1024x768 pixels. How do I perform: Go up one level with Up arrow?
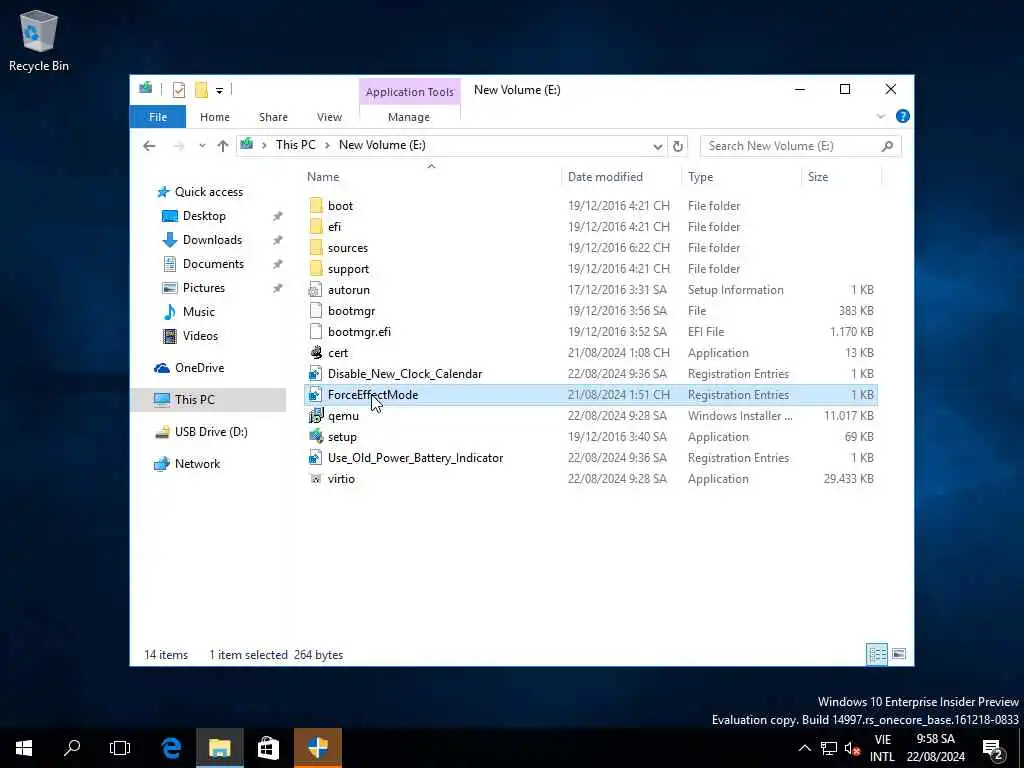223,146
